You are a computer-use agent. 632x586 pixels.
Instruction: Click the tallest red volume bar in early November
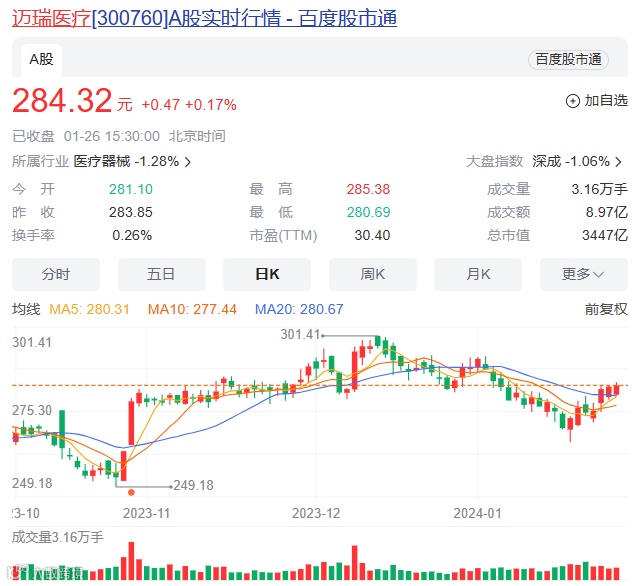pyautogui.click(x=131, y=561)
